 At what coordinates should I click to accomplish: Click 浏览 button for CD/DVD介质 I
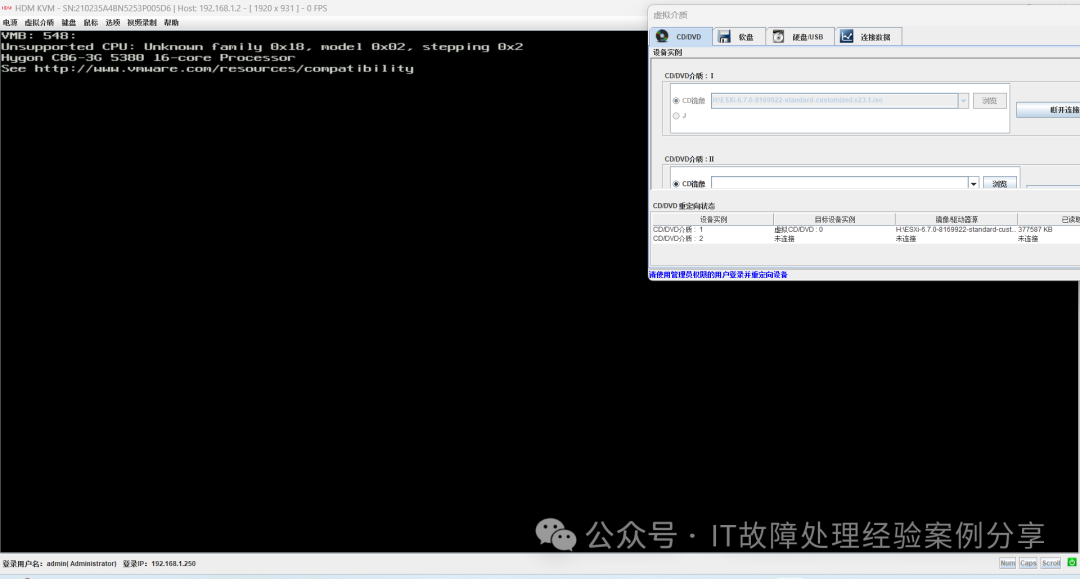click(x=990, y=101)
